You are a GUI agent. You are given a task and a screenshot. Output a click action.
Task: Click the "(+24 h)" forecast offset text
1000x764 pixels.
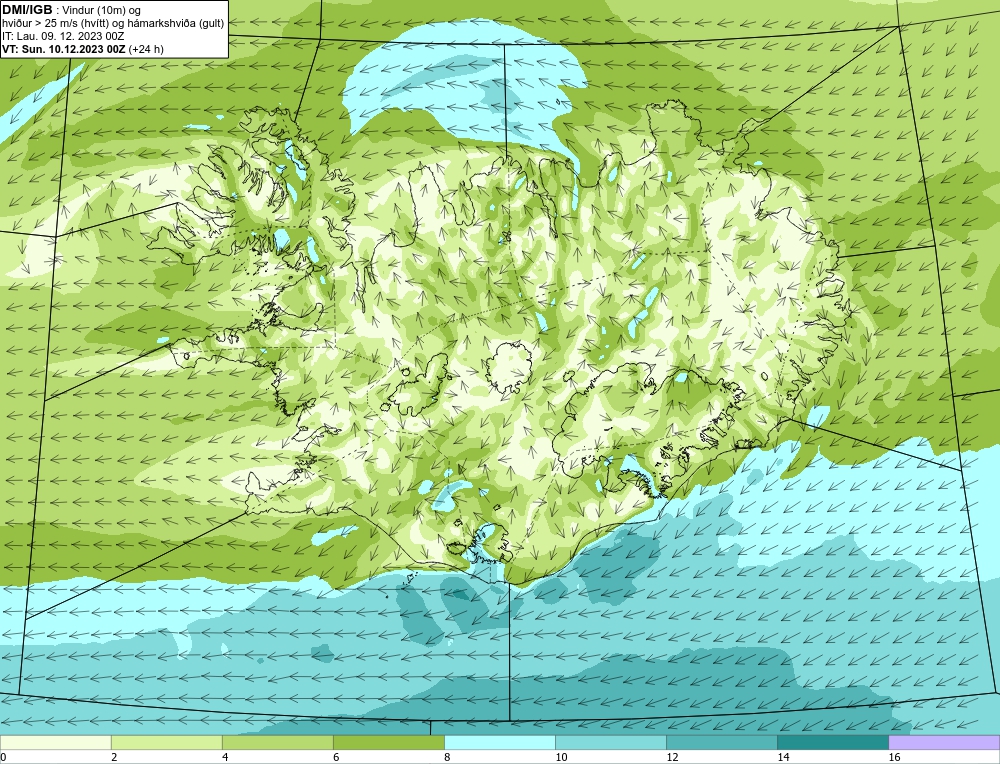146,49
